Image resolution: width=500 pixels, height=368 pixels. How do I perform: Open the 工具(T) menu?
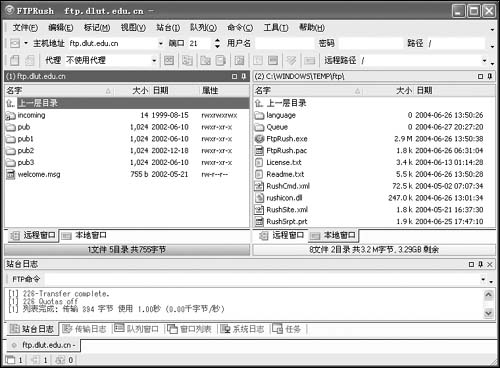click(276, 28)
